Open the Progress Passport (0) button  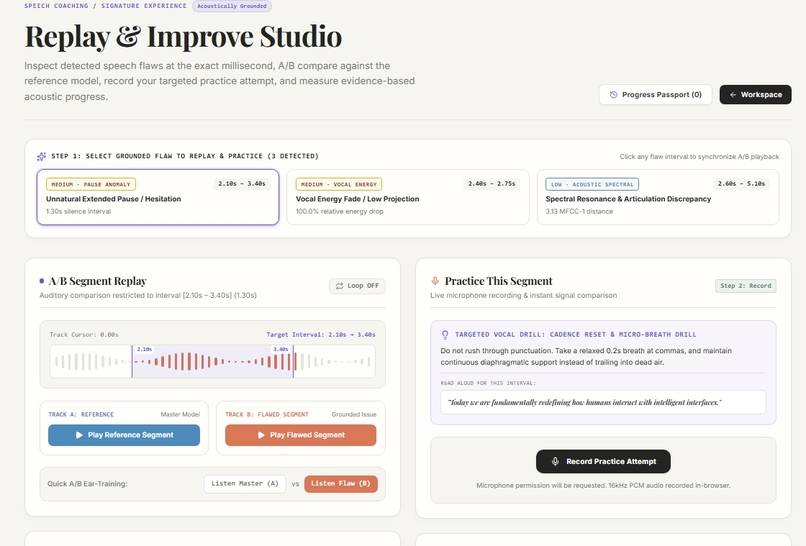[655, 95]
